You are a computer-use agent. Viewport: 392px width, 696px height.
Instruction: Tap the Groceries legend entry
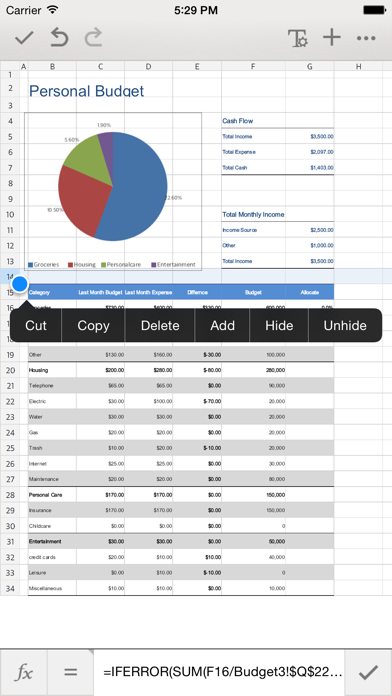pos(44,265)
